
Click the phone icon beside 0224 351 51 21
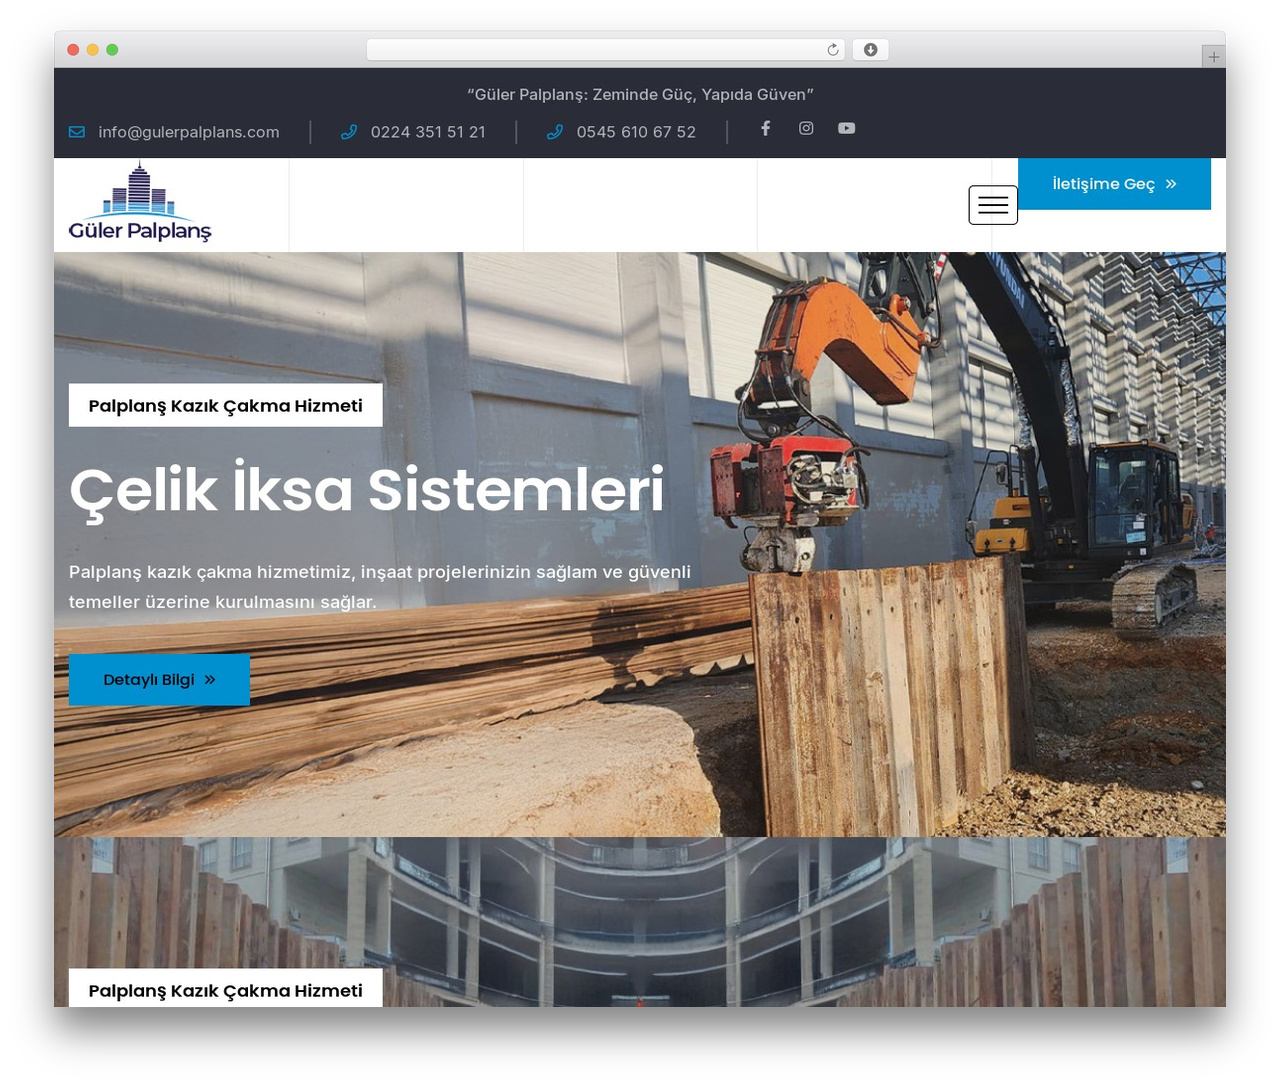[349, 132]
